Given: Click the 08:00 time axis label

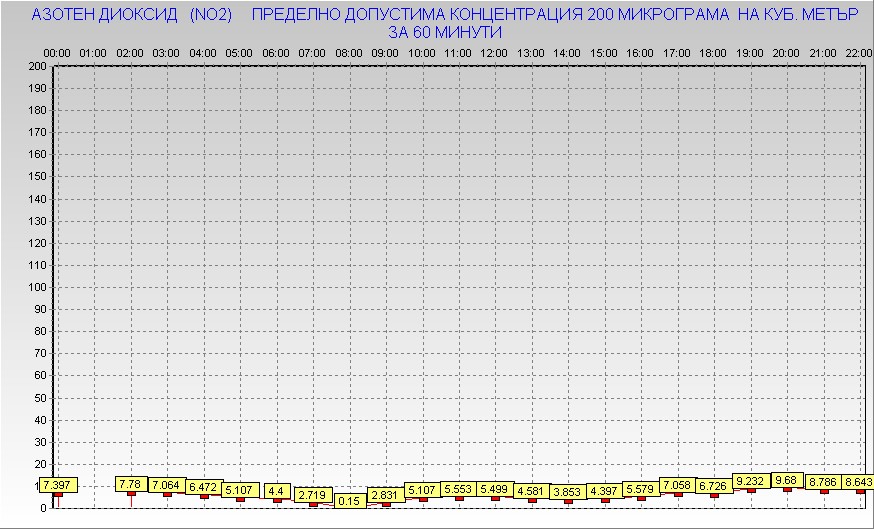Looking at the screenshot, I should tap(349, 52).
